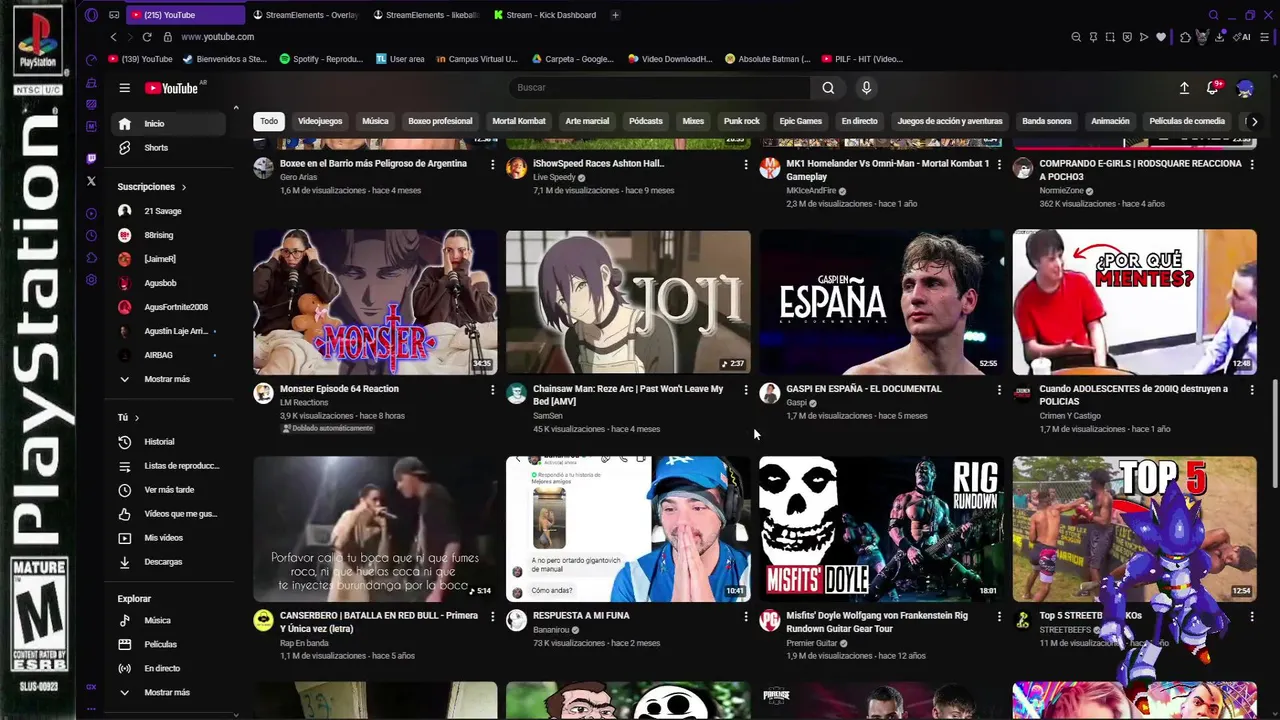The image size is (1280, 720).
Task: Open browser easy setup sliders icon
Action: coord(1265,37)
